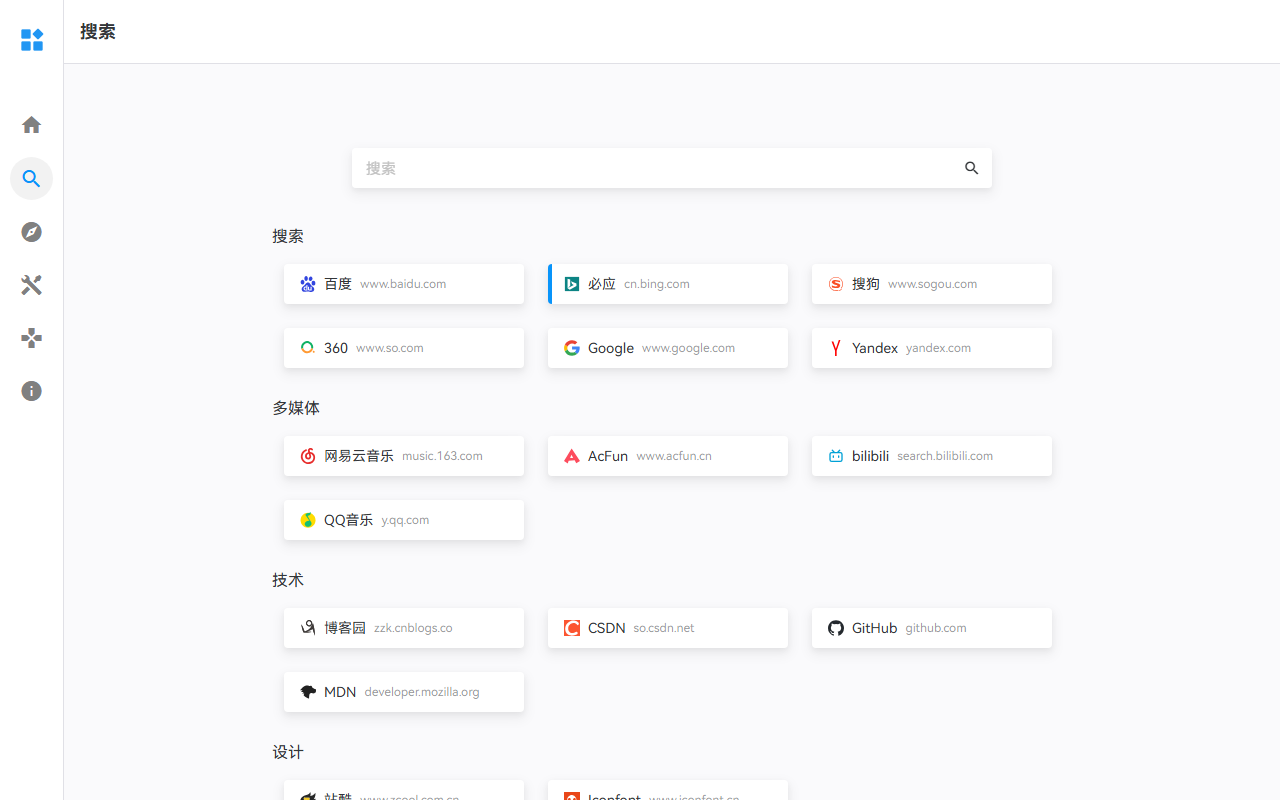
Task: Pick the GitHub card under 技术
Action: [932, 628]
